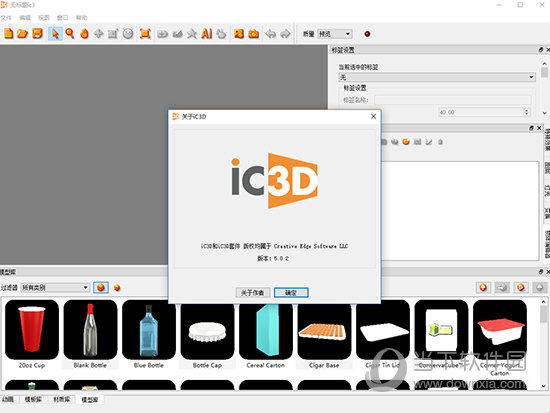Click the label settings panel scrollbar down arrow

pos(544,113)
